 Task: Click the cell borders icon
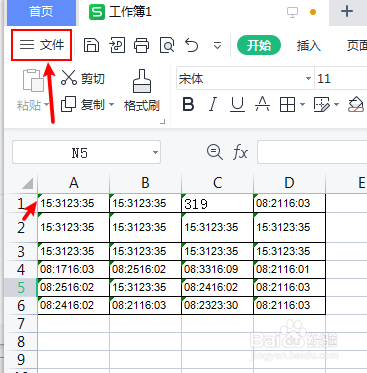[x=287, y=105]
